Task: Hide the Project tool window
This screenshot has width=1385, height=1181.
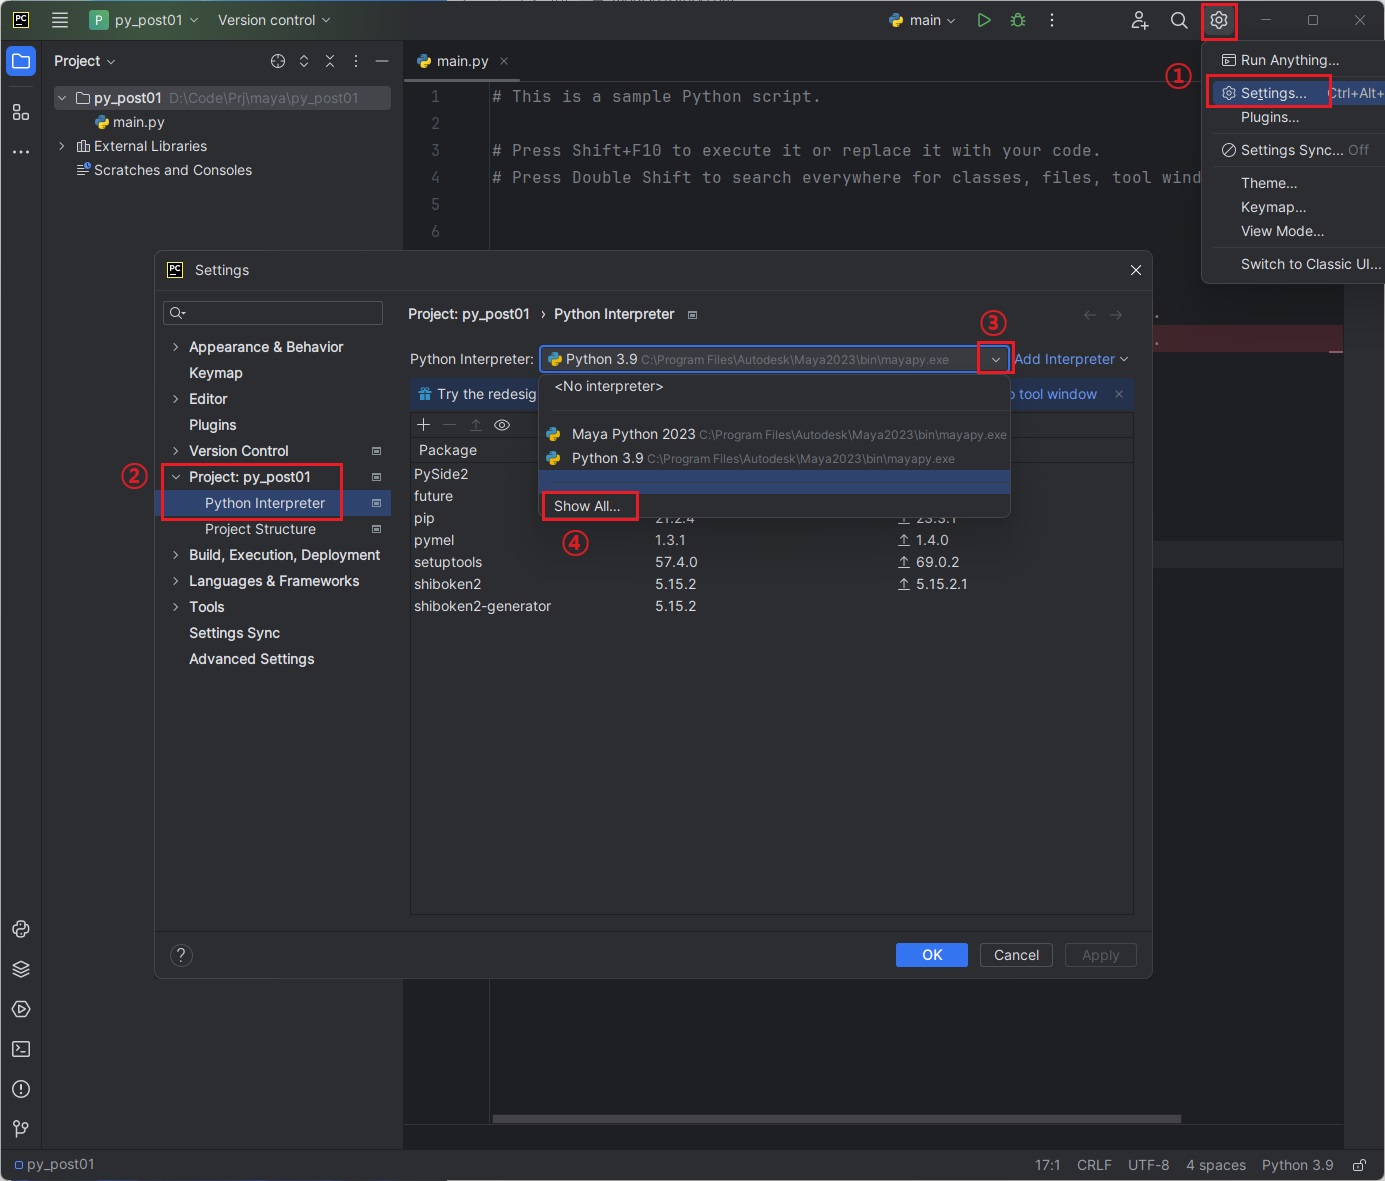Action: click(381, 61)
